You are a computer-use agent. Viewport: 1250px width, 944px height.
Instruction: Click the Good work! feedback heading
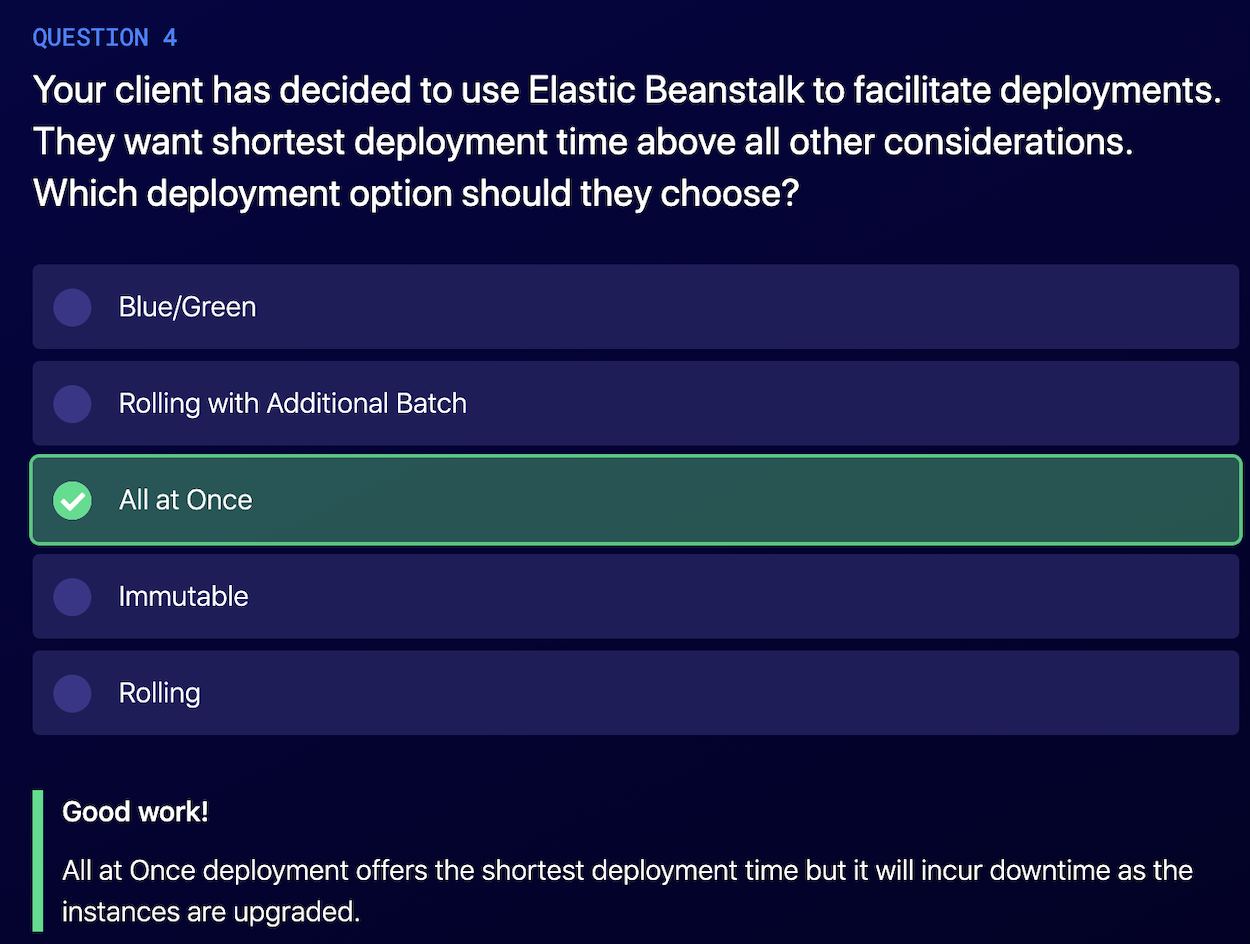135,811
